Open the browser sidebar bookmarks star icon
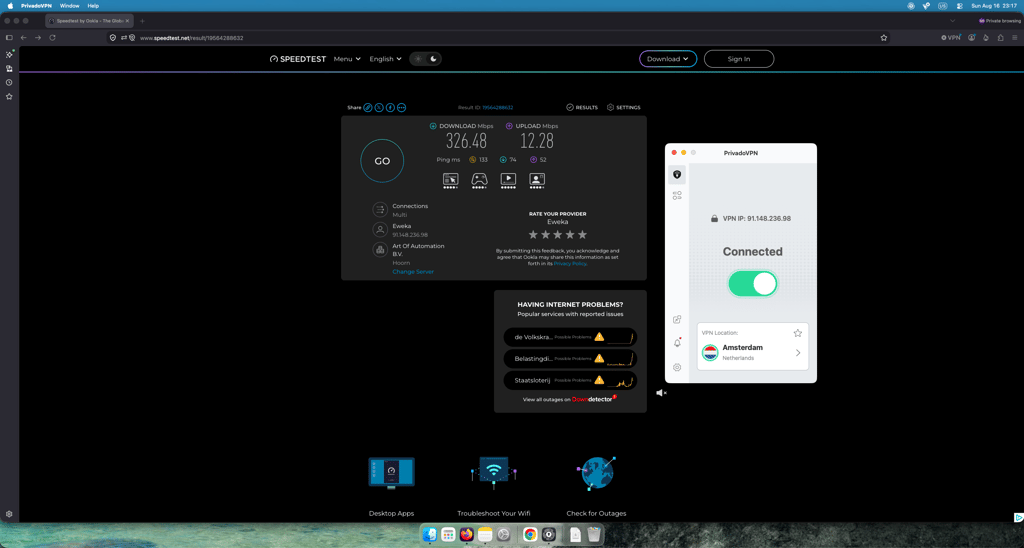1024x548 pixels. [x=9, y=97]
